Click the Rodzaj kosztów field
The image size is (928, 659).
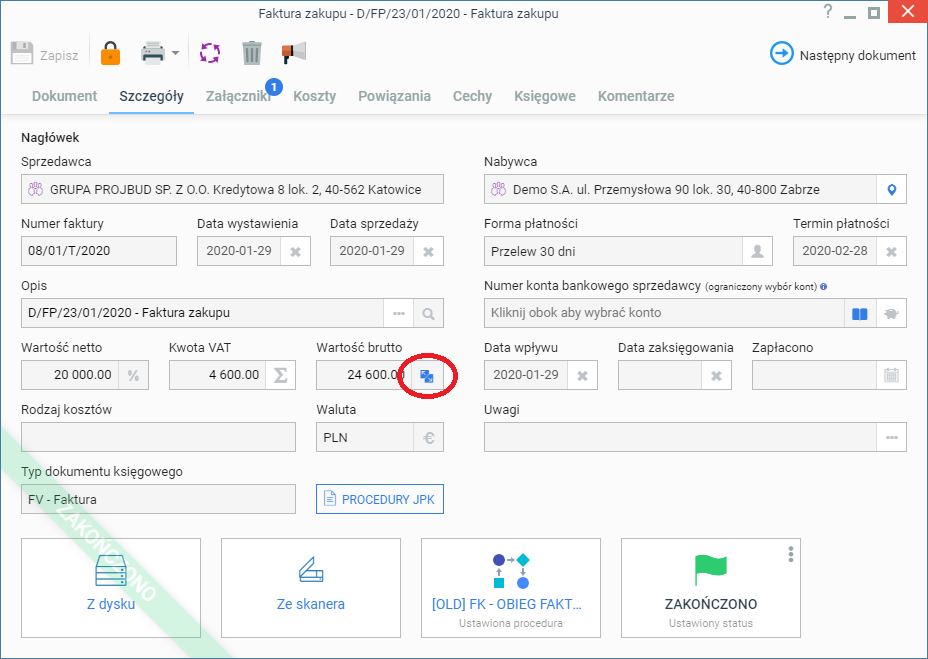coord(159,438)
